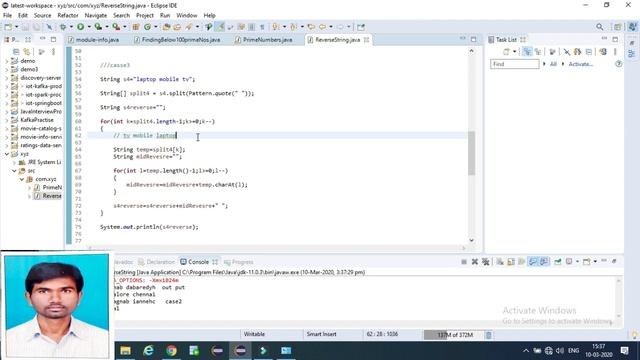The height and width of the screenshot is (360, 640).
Task: Collapse the xyz project node
Action: point(7,154)
